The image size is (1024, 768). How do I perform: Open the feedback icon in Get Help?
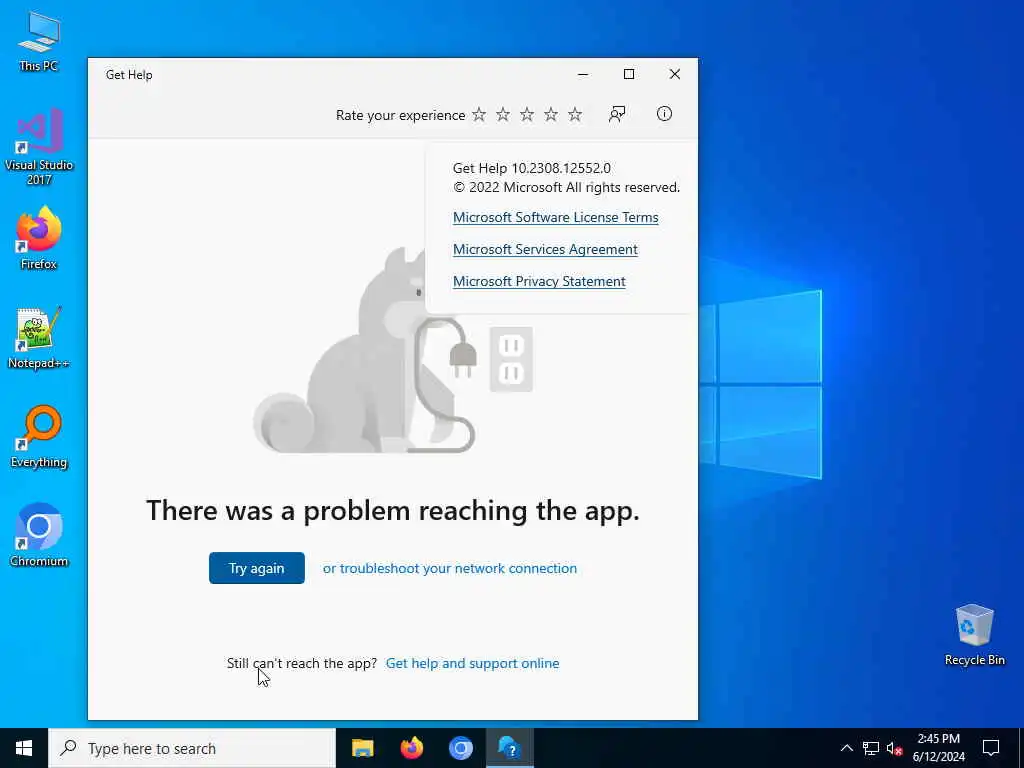616,114
